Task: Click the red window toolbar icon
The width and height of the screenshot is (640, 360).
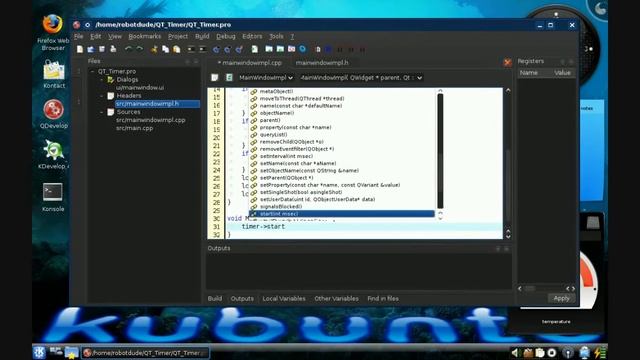Action: tap(291, 49)
